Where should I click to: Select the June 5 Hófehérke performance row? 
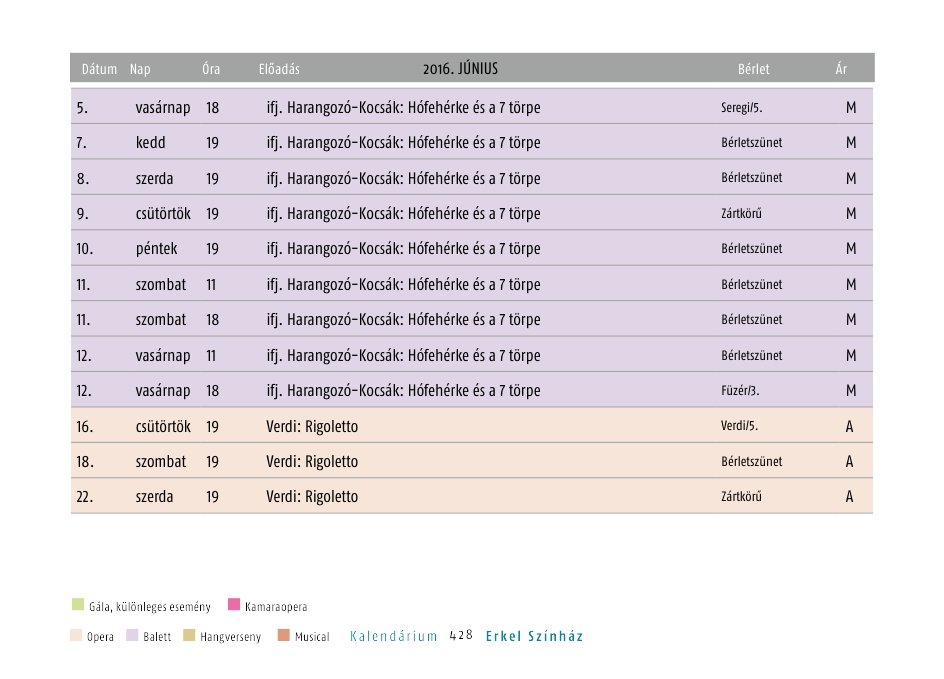(403, 107)
